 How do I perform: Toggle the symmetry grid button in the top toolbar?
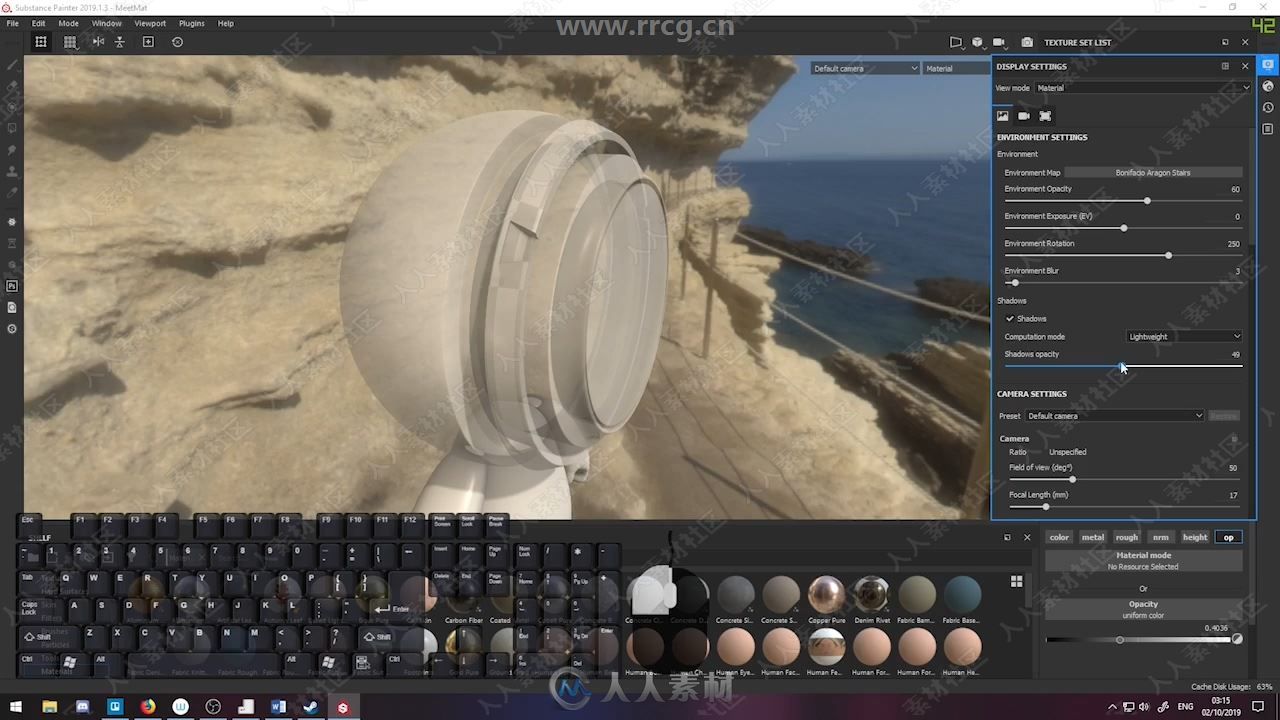tap(41, 42)
